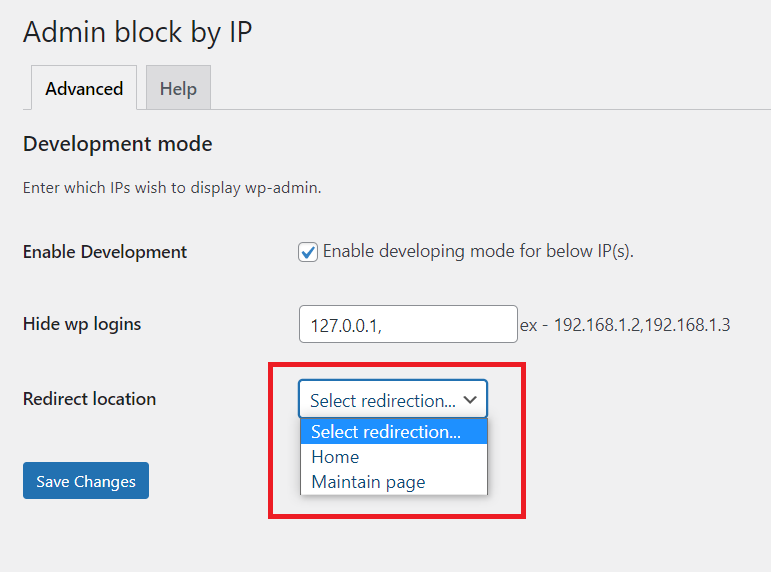Screen dimensions: 771x572
Task: Click the Enable Development row label
Action: [x=105, y=252]
